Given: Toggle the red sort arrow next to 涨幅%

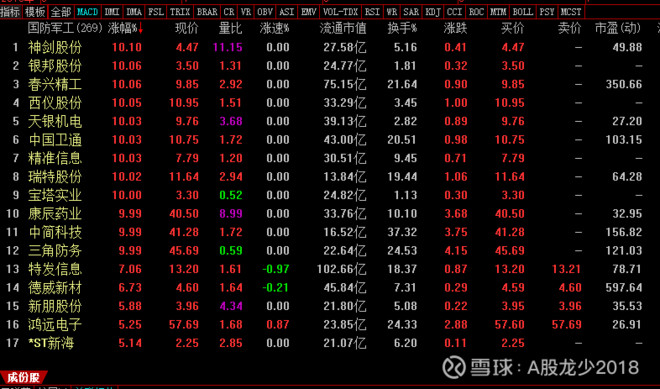Looking at the screenshot, I should coord(141,28).
